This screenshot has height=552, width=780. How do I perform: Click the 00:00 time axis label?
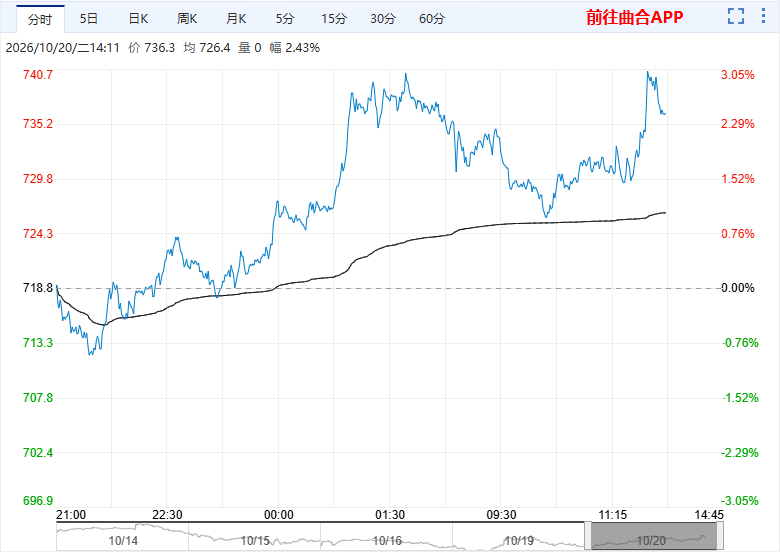click(279, 515)
